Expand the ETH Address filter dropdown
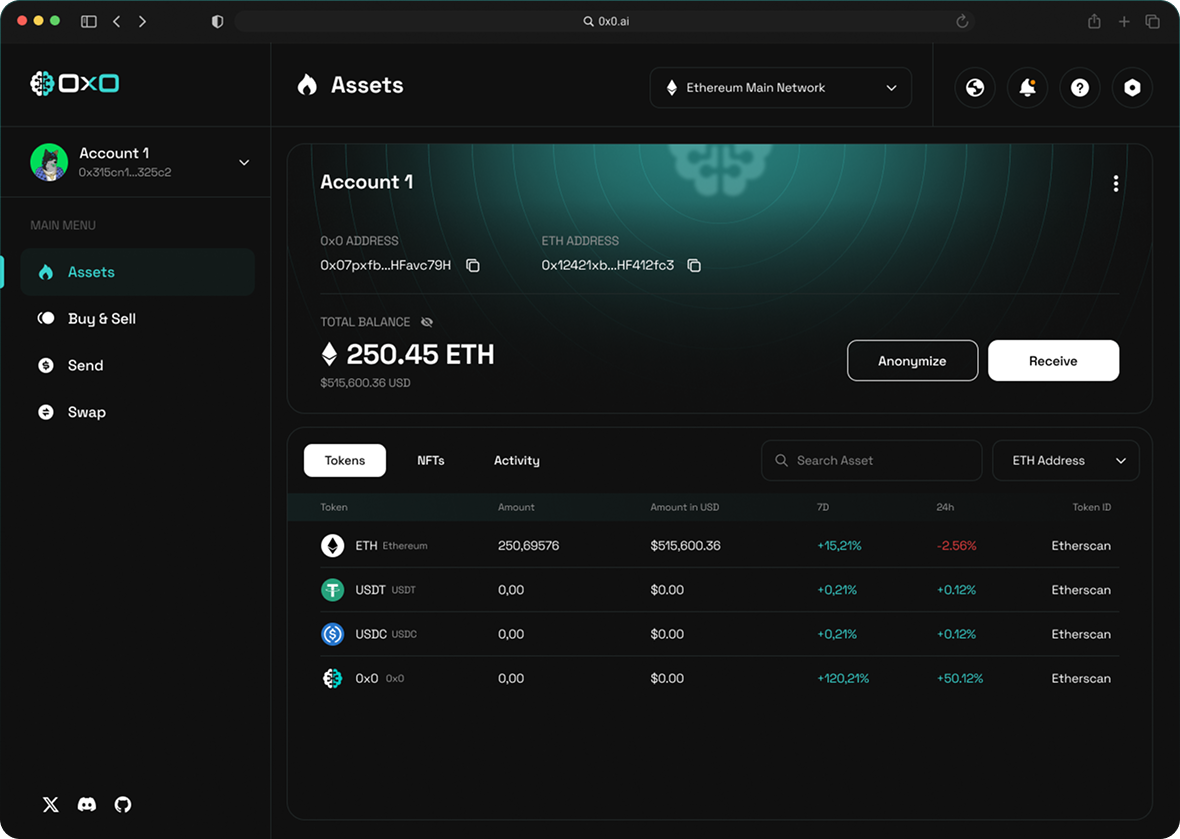The width and height of the screenshot is (1180, 839). click(1065, 460)
